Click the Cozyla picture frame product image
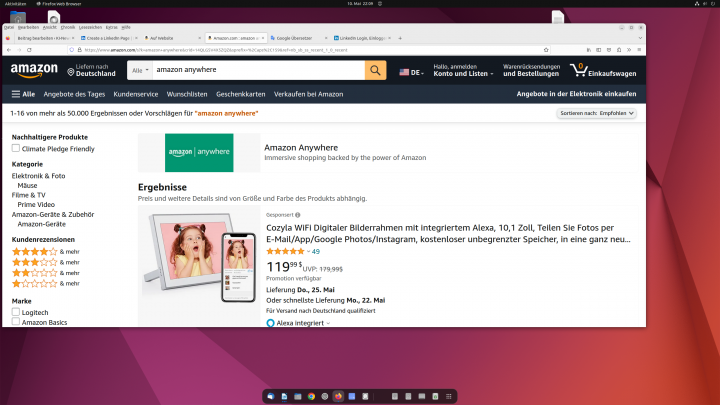Screen dimensions: 720x405 tap(199, 259)
